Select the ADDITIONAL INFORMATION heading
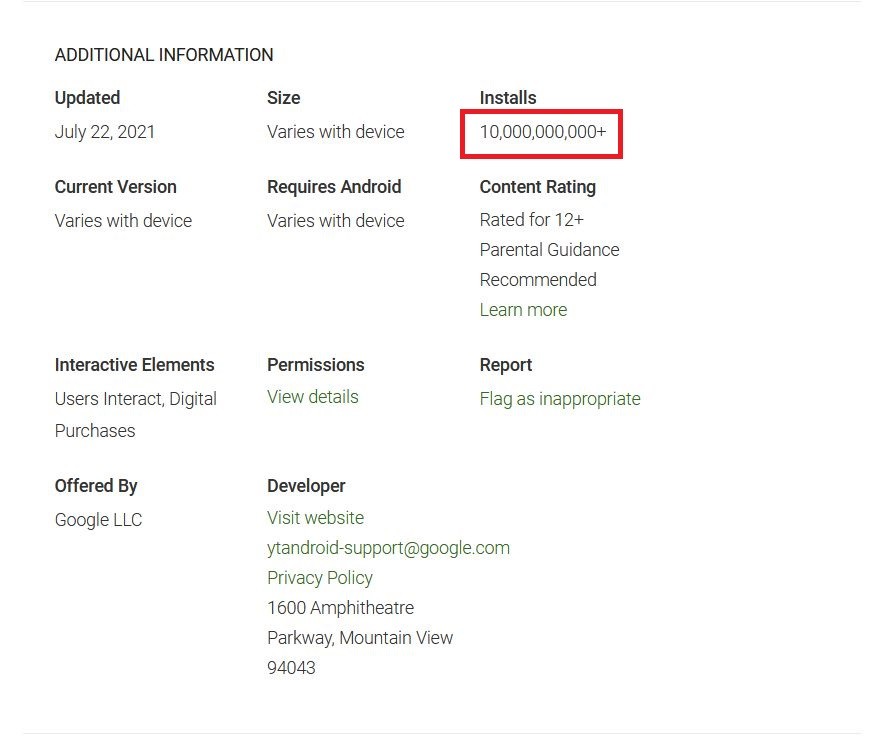881x741 pixels. [x=164, y=54]
